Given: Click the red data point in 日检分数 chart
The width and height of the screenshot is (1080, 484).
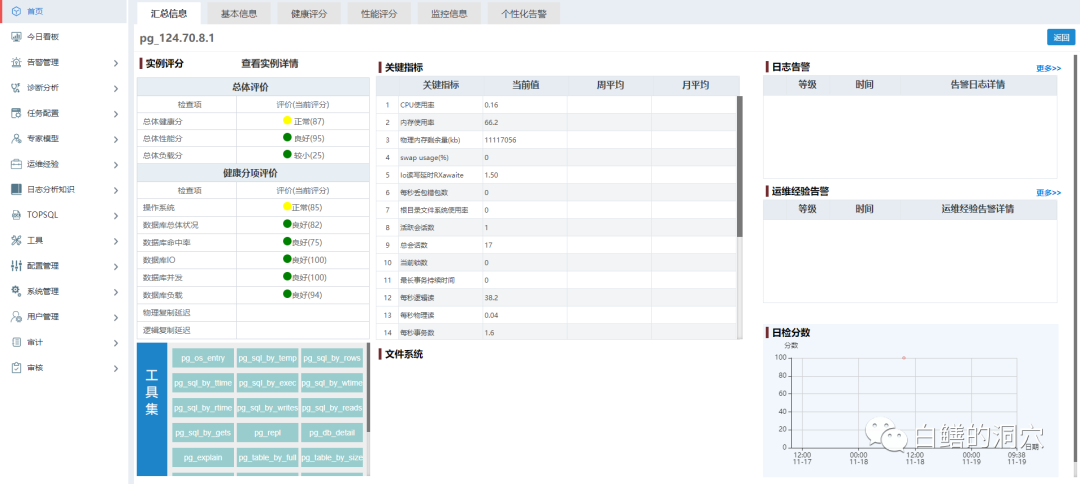Looking at the screenshot, I should [903, 357].
